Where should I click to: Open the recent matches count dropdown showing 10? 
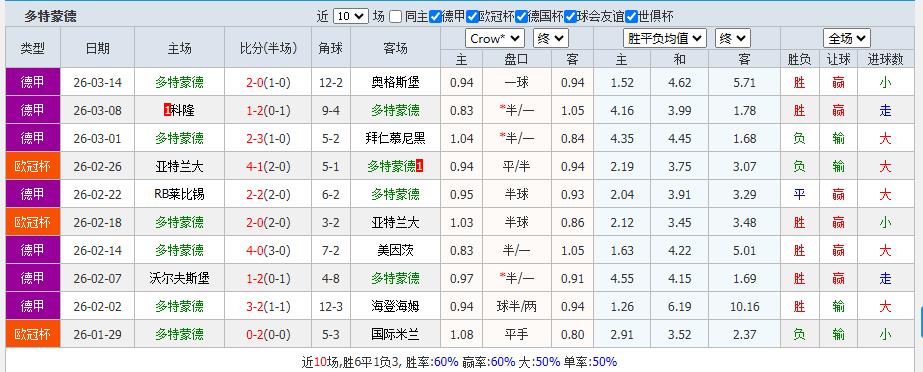coord(350,16)
